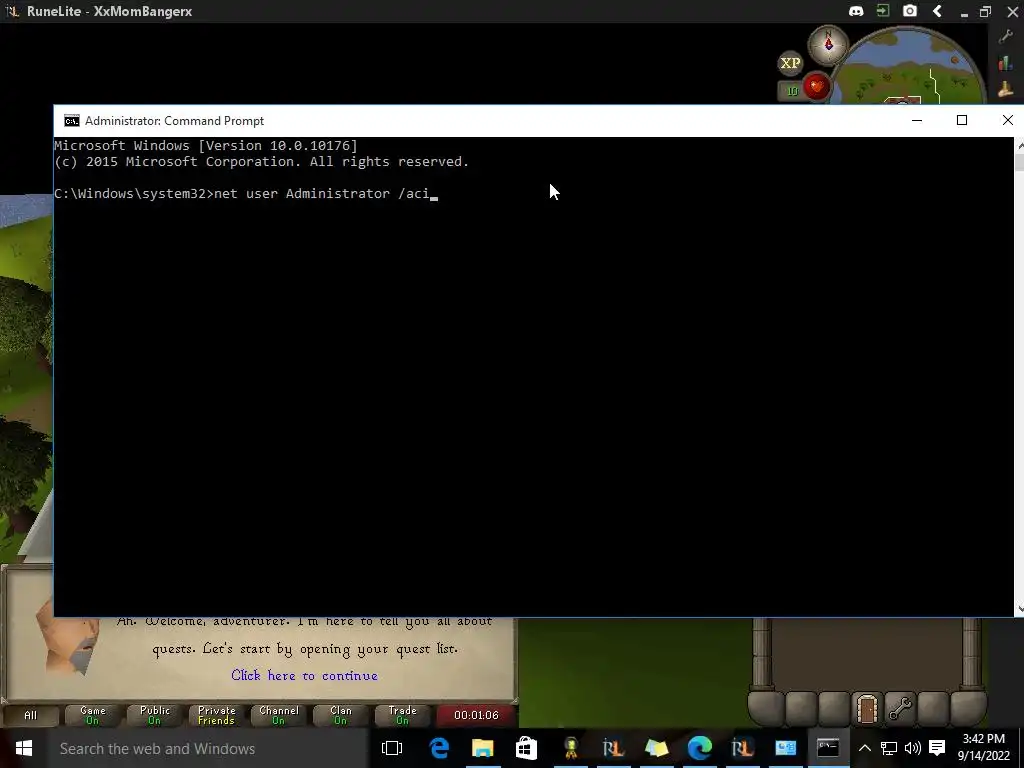Open RuneLite configuration wrench icon

point(1006,37)
